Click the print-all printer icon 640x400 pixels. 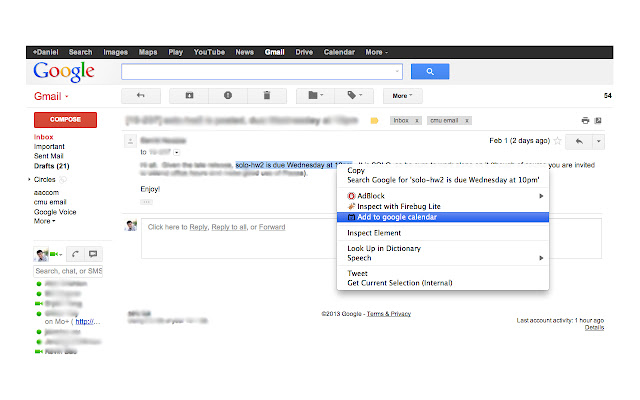point(585,120)
